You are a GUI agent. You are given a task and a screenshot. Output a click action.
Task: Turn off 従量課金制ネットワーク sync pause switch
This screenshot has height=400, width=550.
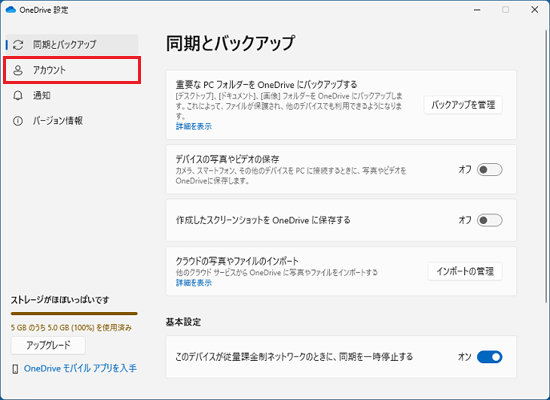pyautogui.click(x=490, y=357)
